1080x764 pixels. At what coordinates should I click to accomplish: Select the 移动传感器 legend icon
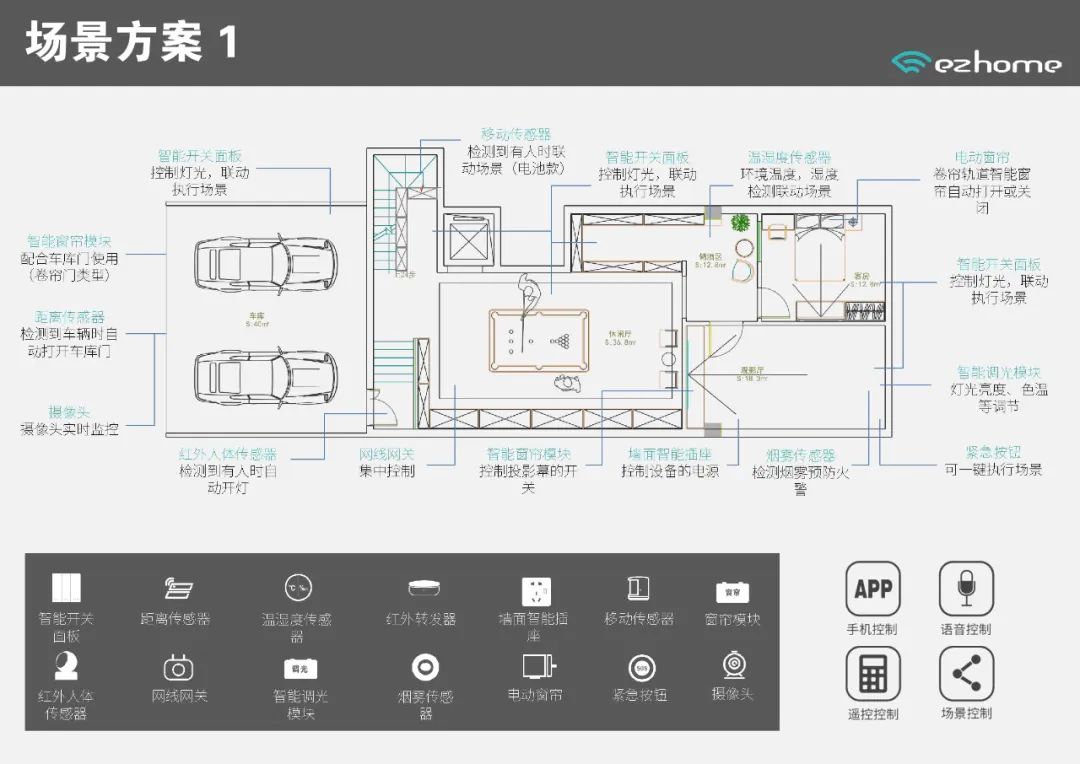[639, 588]
